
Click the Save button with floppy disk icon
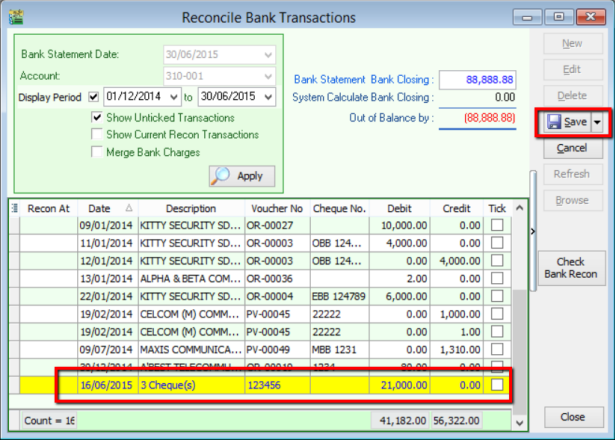(566, 121)
